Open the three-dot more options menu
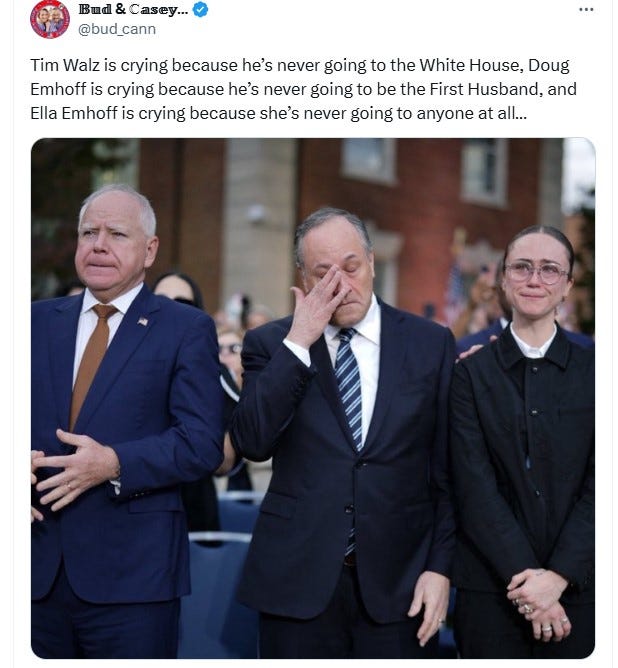Screen dimensions: 618x668 tap(586, 10)
